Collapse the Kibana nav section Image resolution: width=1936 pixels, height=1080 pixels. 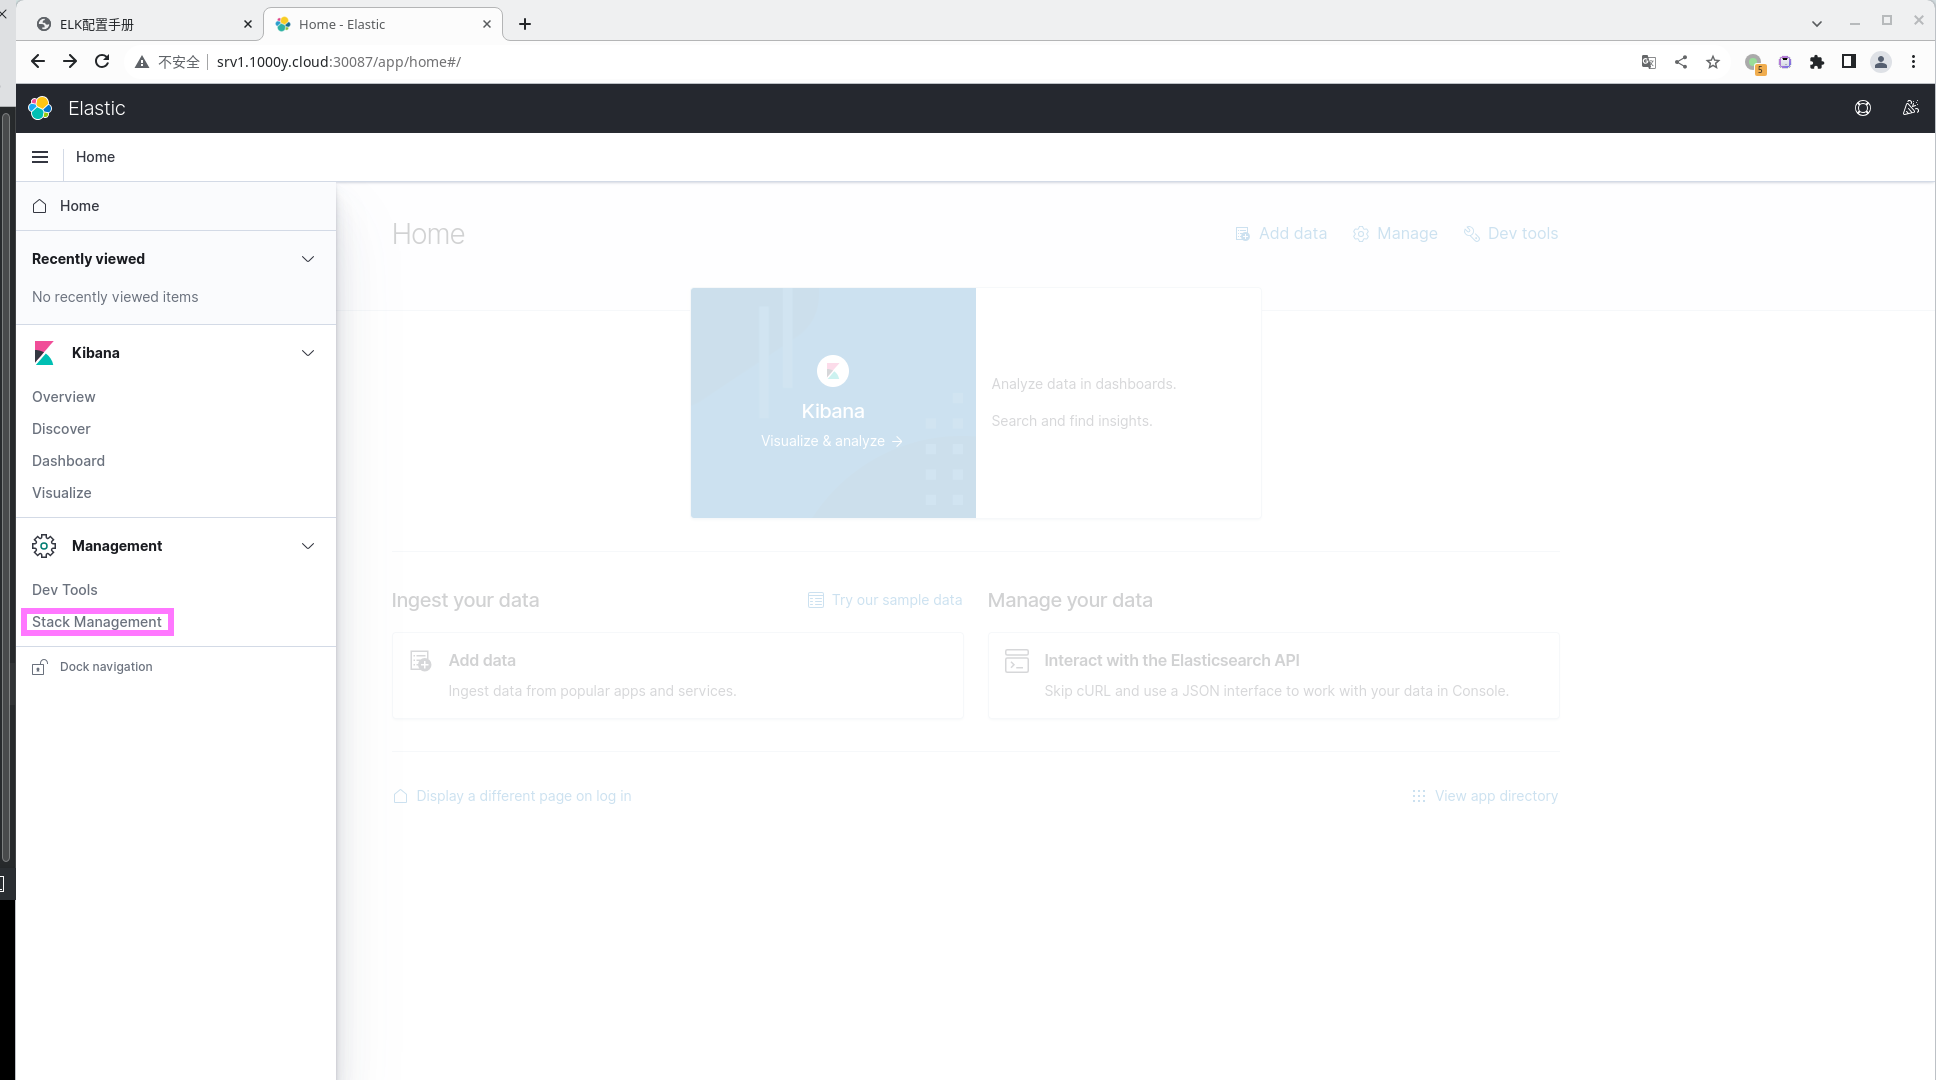point(308,353)
